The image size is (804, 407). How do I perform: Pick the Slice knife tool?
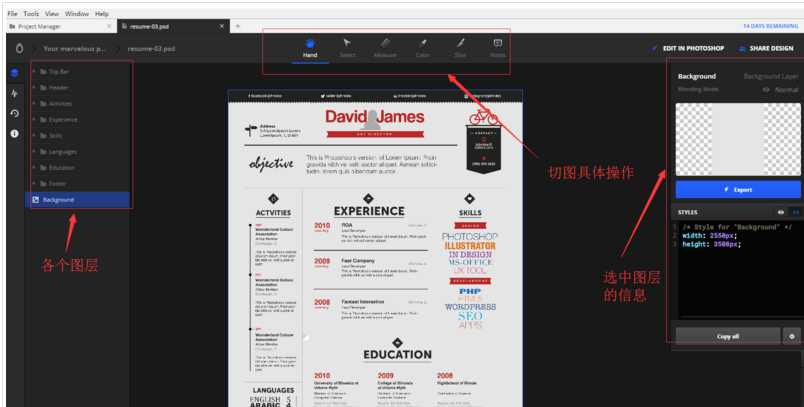tap(460, 47)
